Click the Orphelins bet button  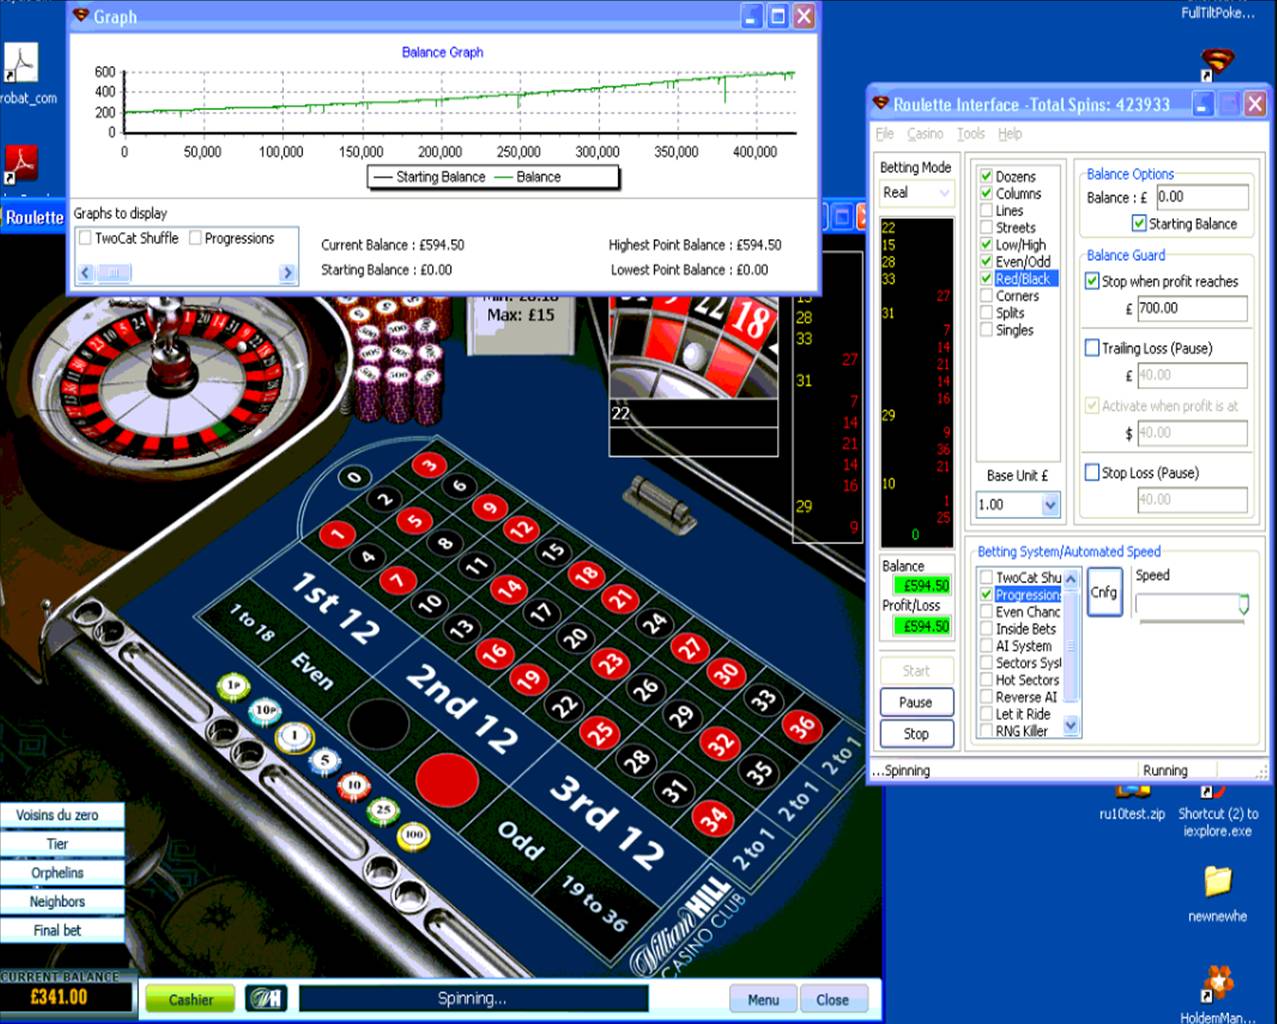coord(61,872)
